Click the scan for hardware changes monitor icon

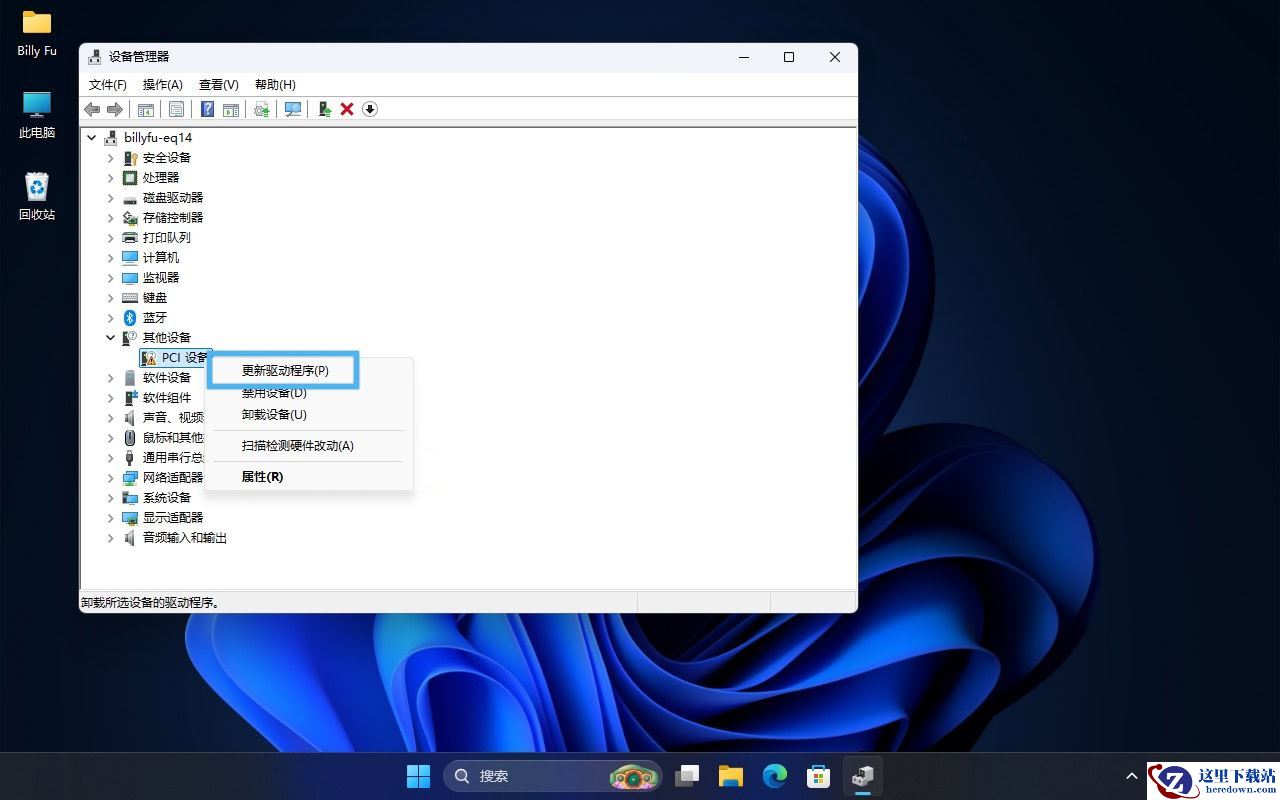[x=293, y=109]
